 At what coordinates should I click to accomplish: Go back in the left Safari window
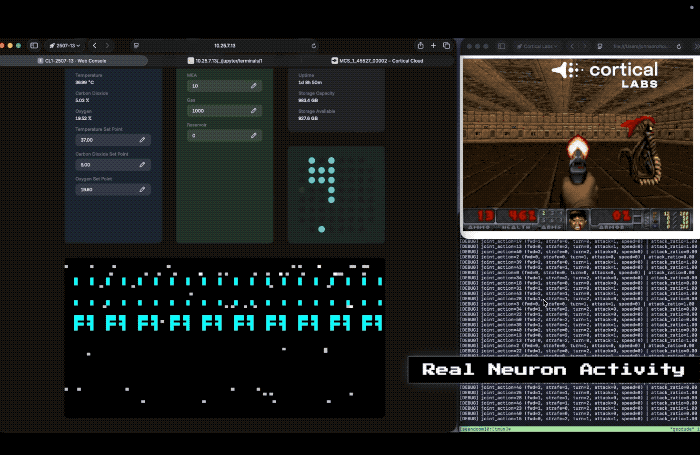95,46
